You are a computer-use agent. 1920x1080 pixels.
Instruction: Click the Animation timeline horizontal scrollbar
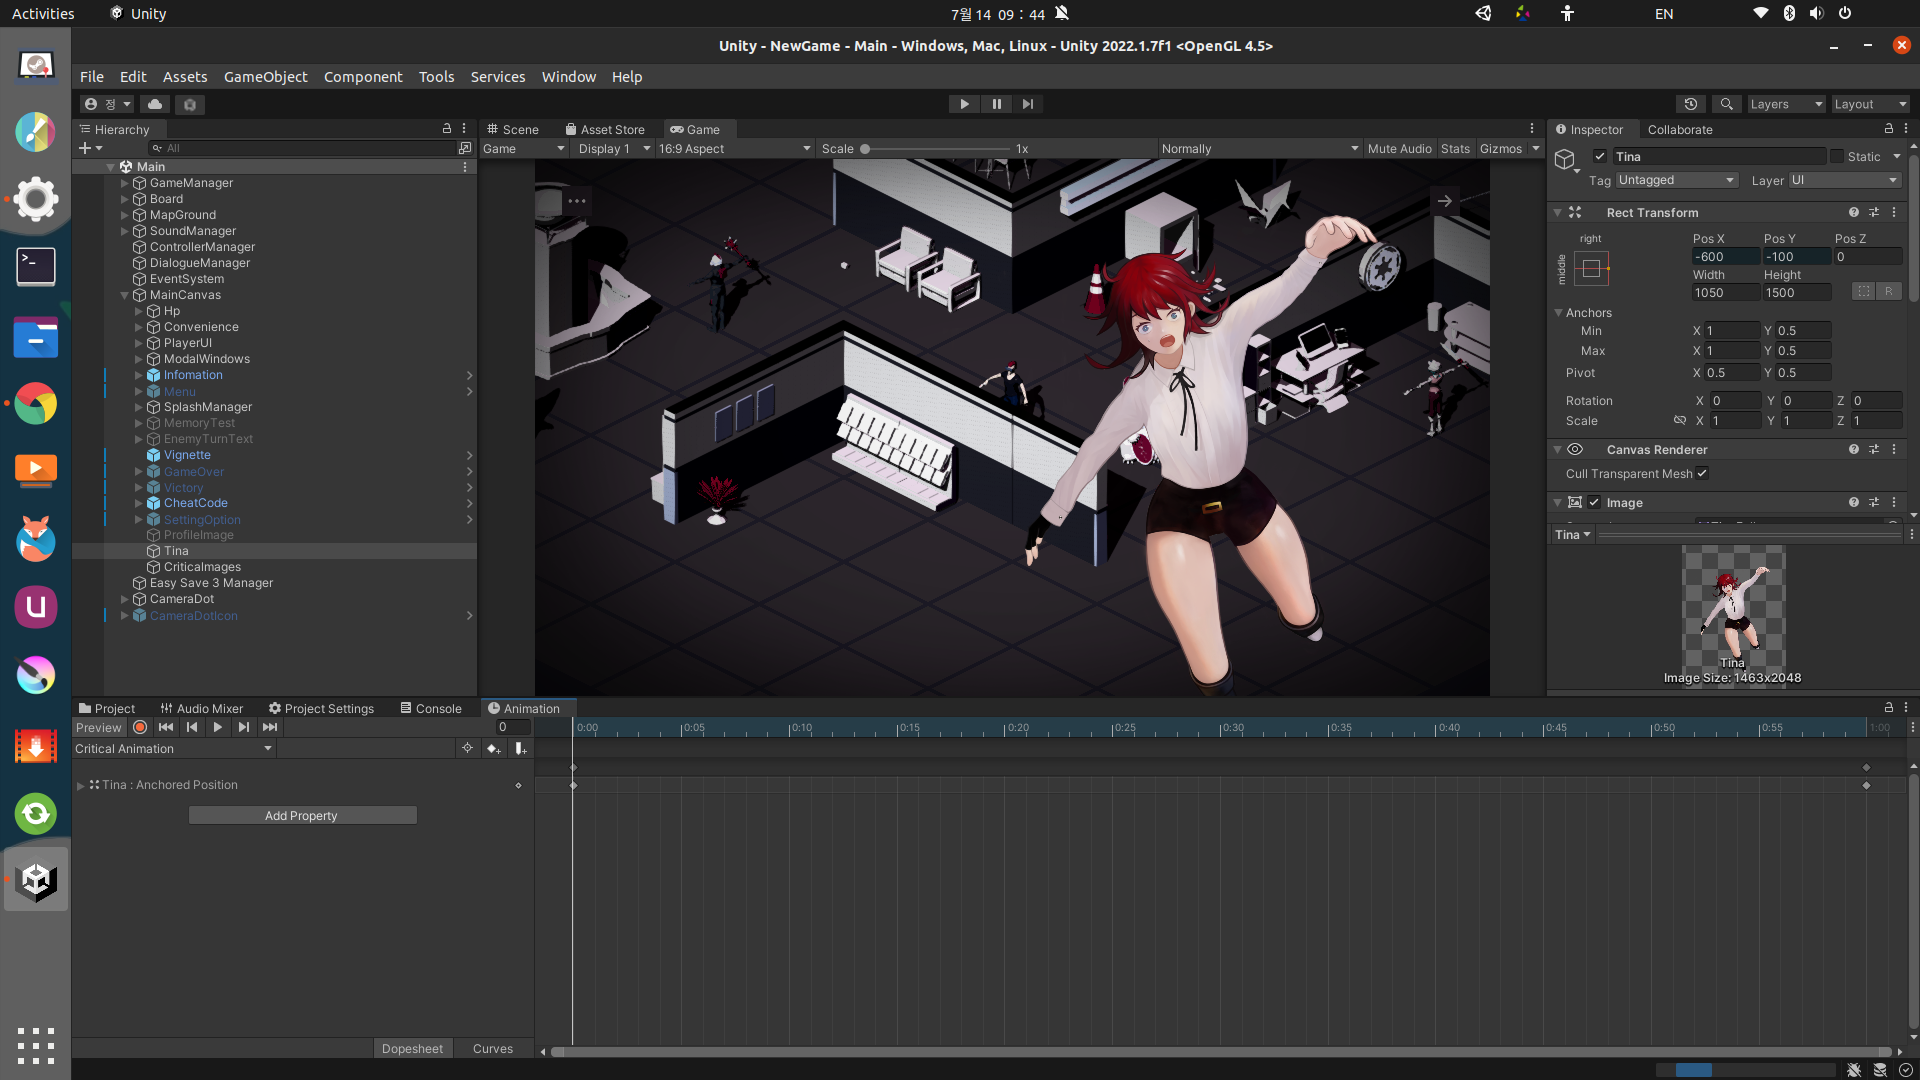1220,1051
